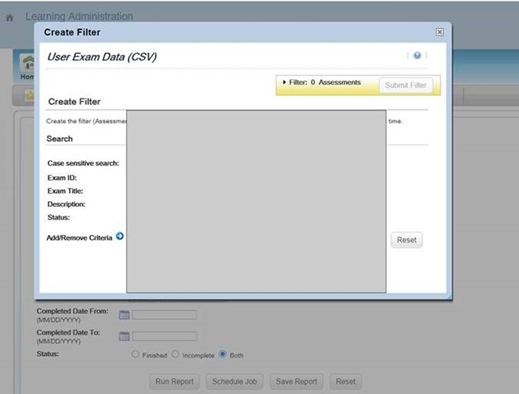This screenshot has width=519, height=394.
Task: Click the Add/Remove Criteria arrow icon
Action: pyautogui.click(x=120, y=236)
